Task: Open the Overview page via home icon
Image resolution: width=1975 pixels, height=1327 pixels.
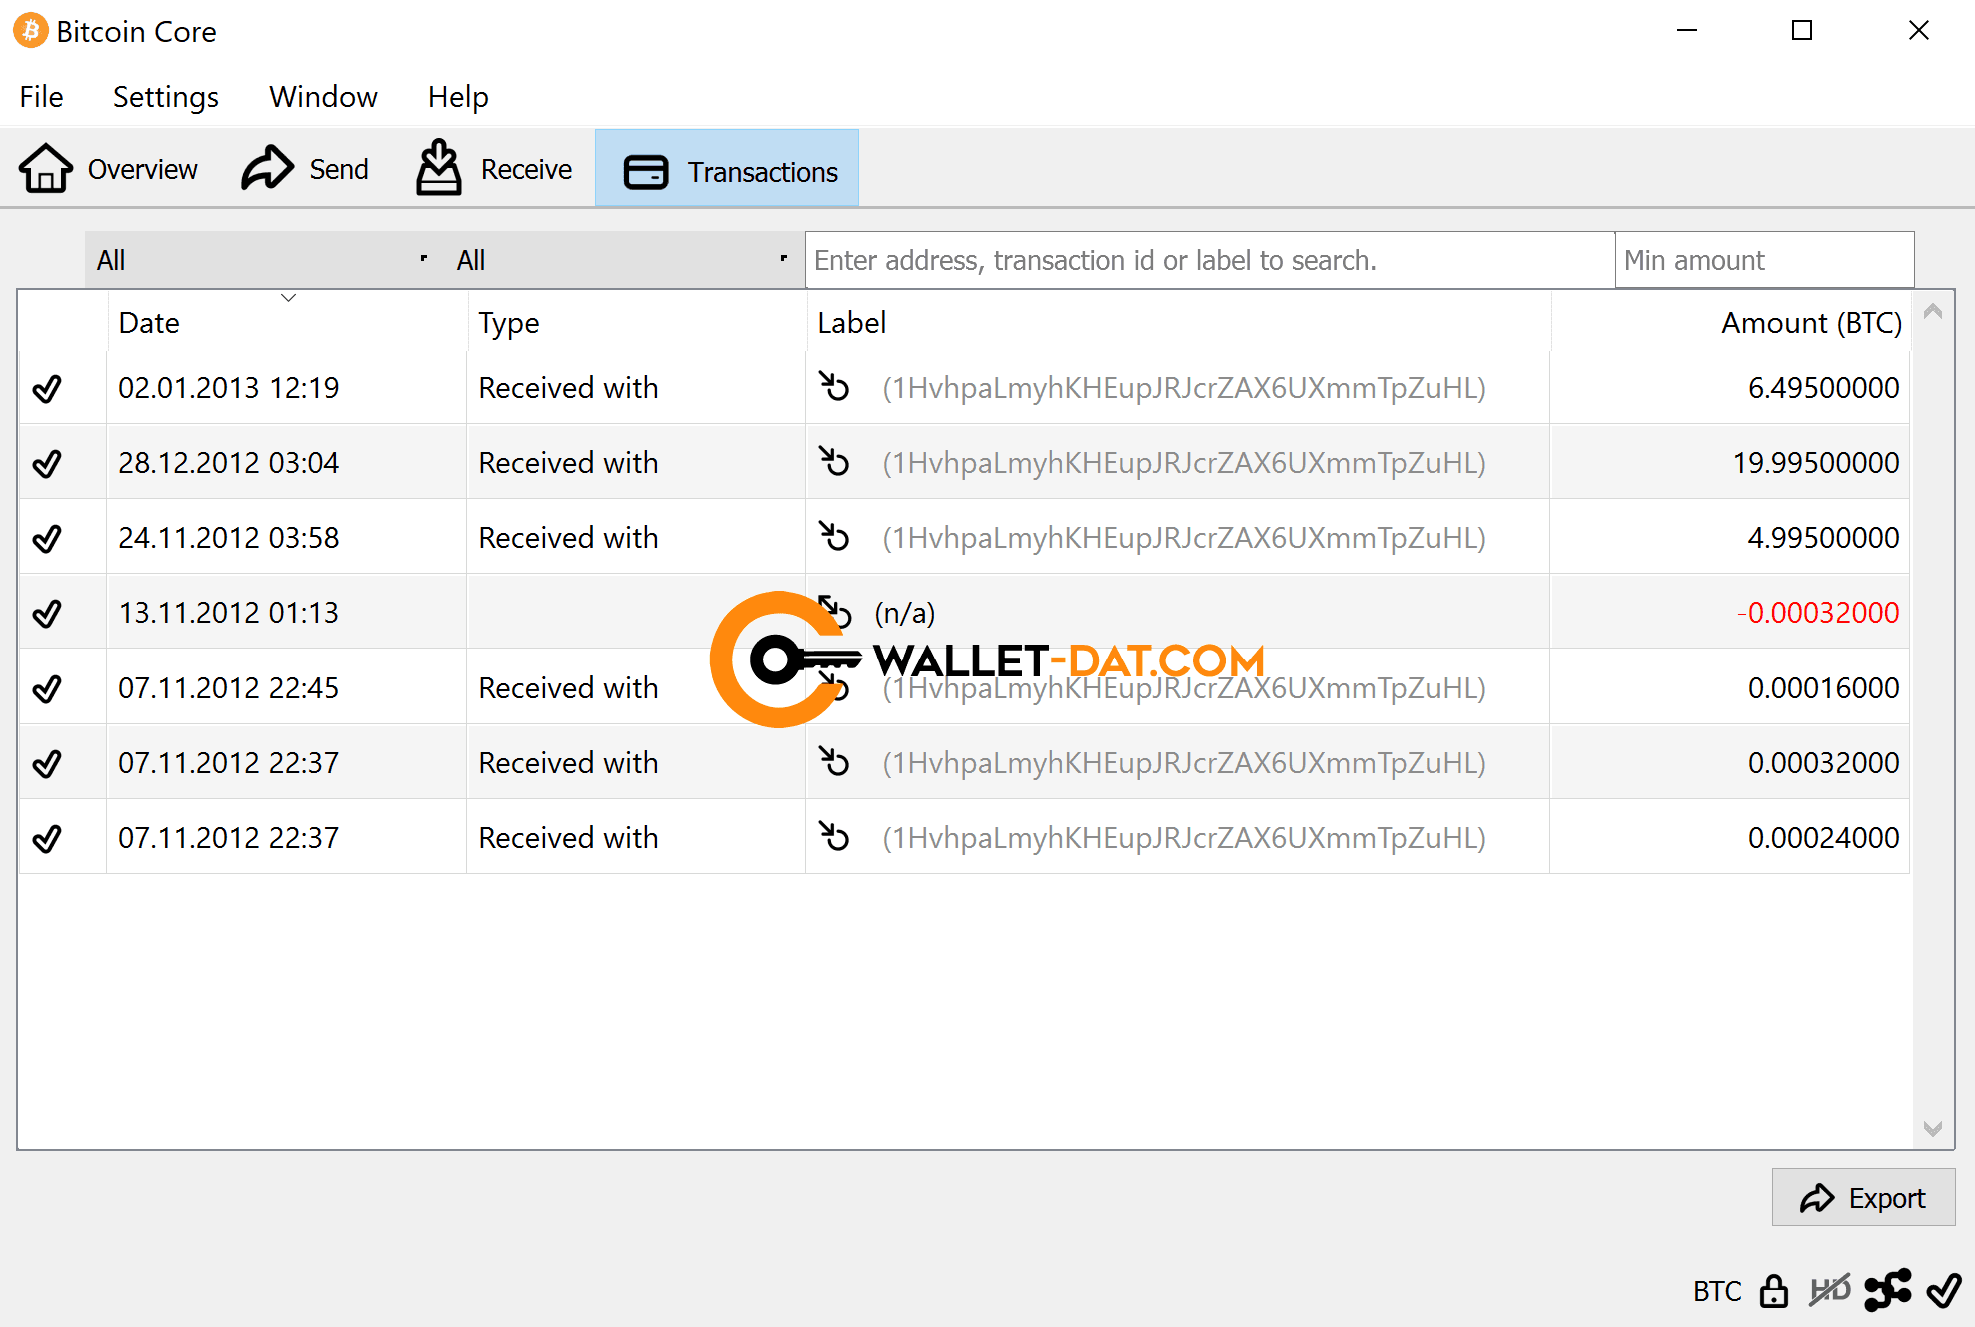Action: click(x=46, y=168)
